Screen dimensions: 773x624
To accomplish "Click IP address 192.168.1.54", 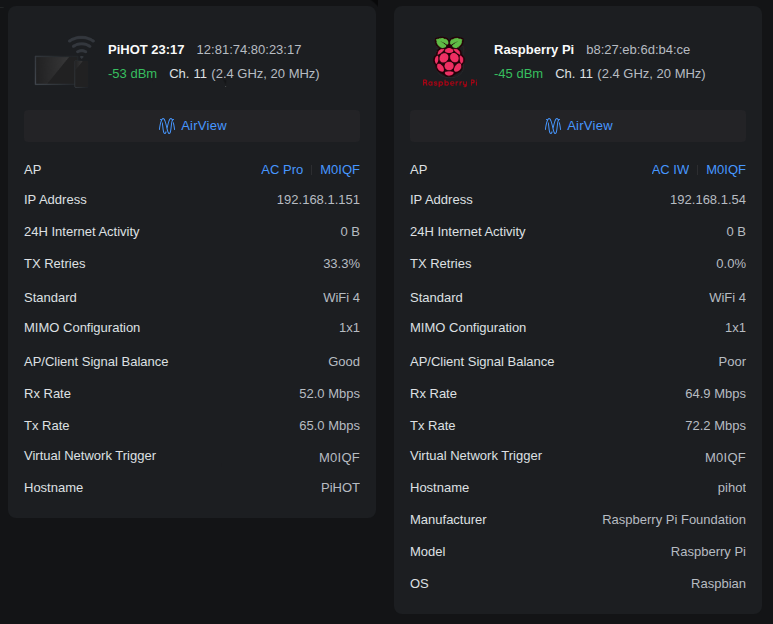I will (x=707, y=200).
